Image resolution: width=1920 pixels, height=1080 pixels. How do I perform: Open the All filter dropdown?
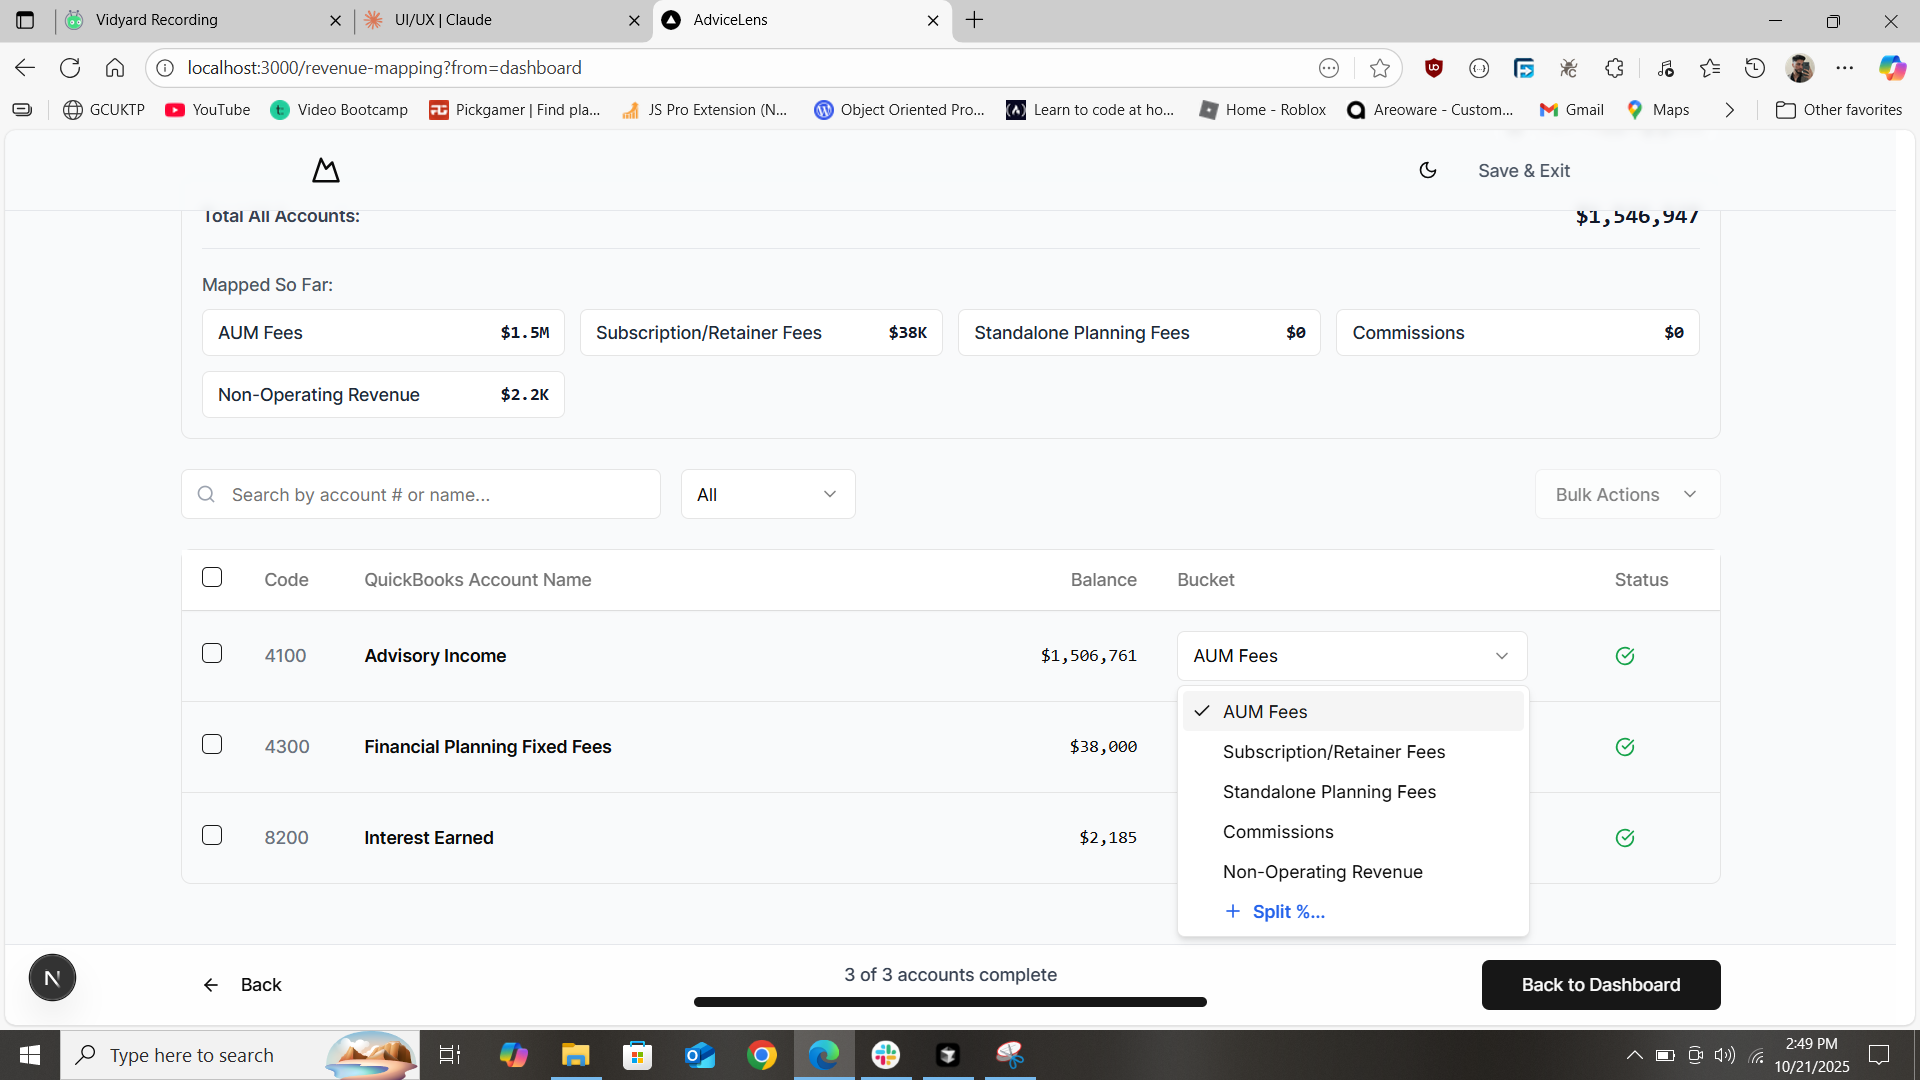tap(767, 495)
